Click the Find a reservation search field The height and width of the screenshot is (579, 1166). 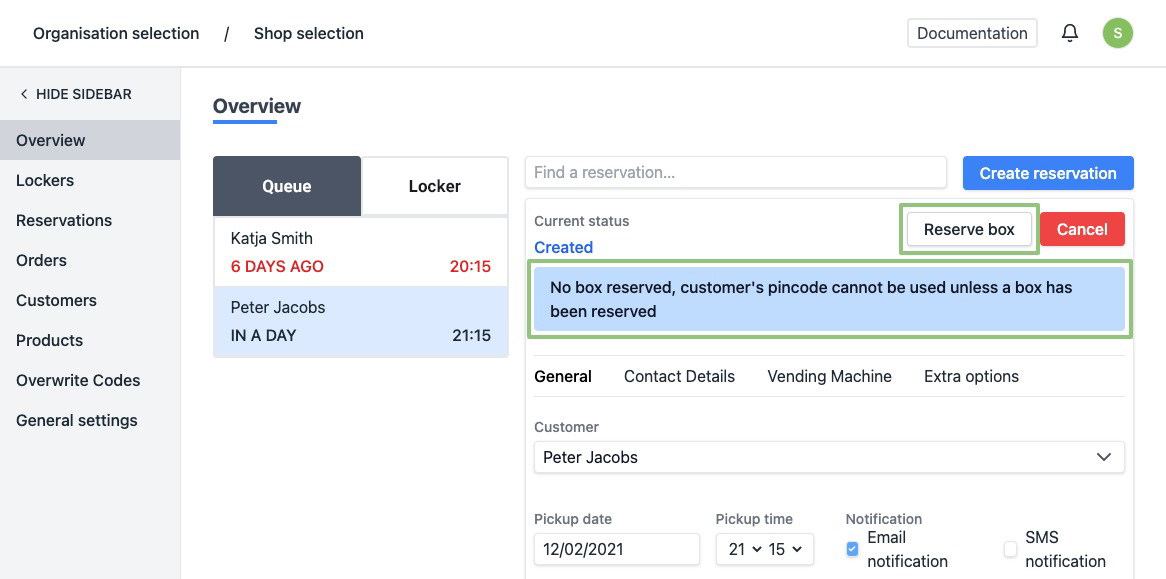click(x=735, y=172)
